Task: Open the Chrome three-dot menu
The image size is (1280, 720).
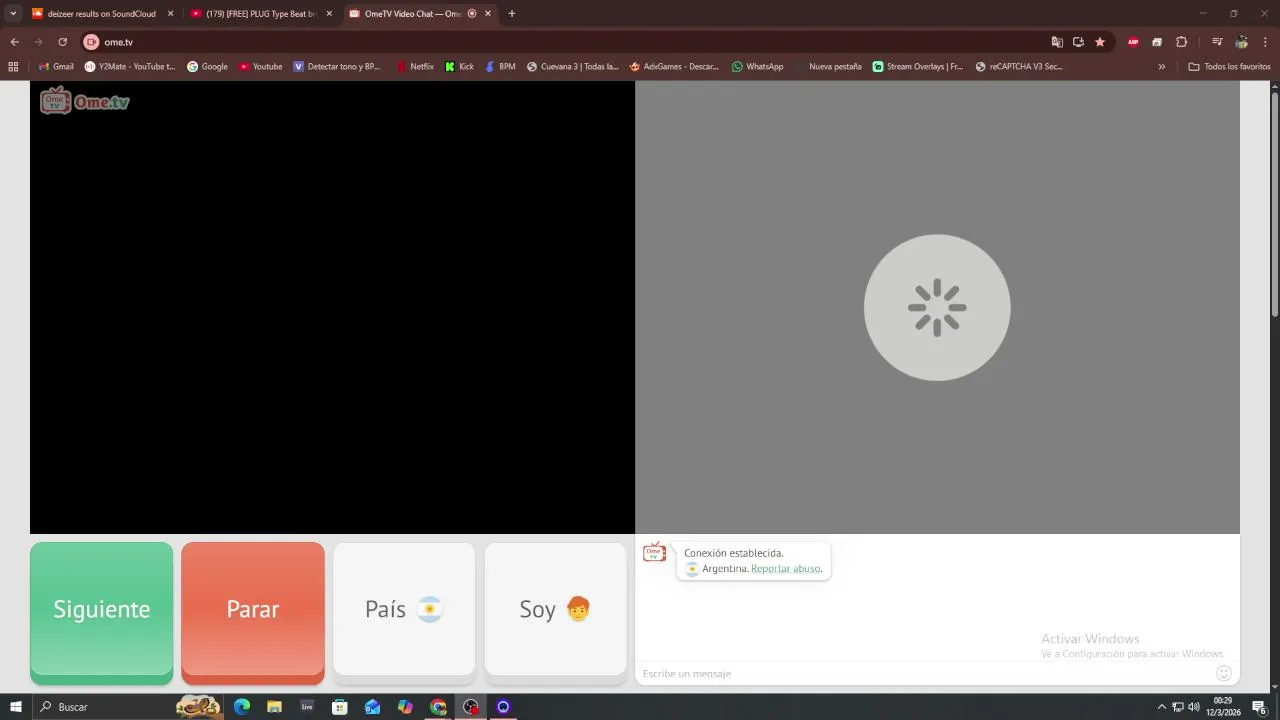Action: click(x=1265, y=42)
